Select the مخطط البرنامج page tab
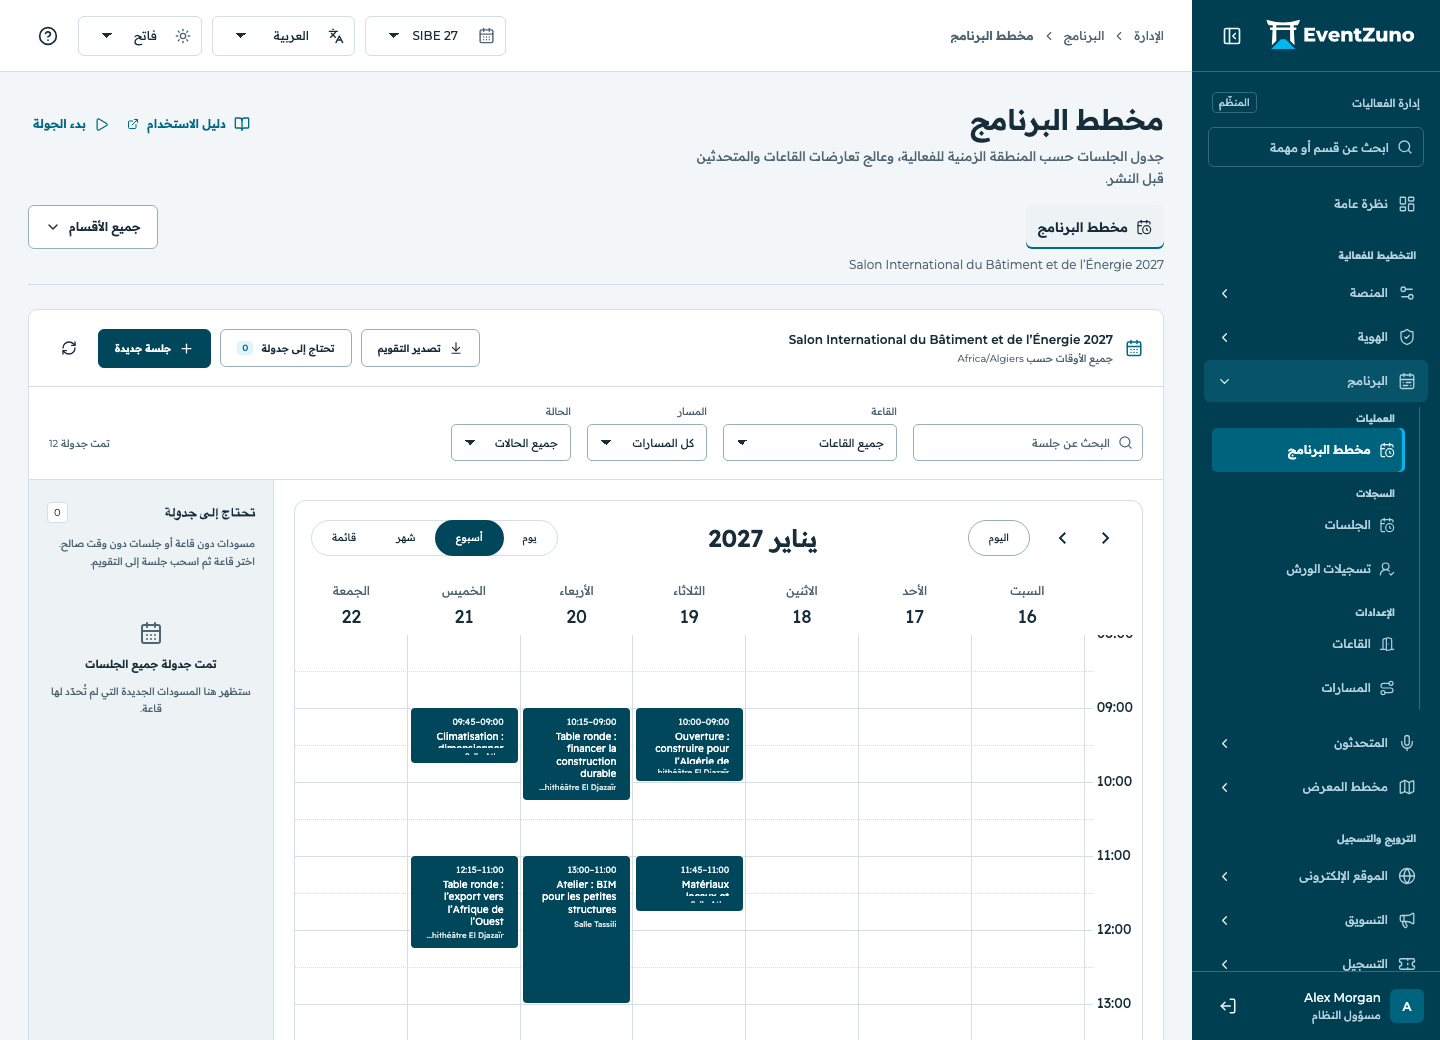 (x=1095, y=227)
